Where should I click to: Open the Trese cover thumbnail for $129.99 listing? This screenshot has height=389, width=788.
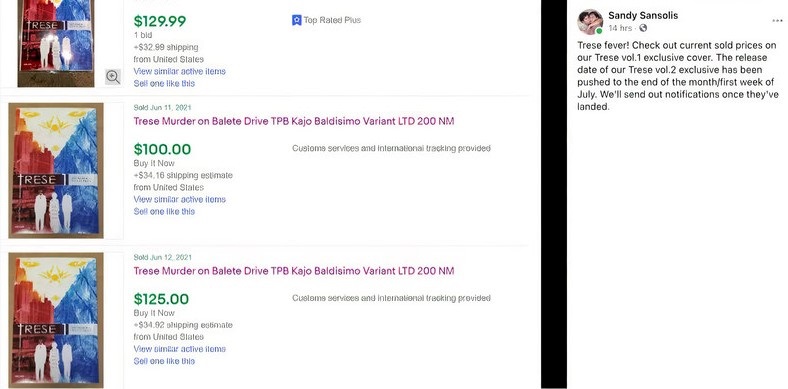point(56,43)
